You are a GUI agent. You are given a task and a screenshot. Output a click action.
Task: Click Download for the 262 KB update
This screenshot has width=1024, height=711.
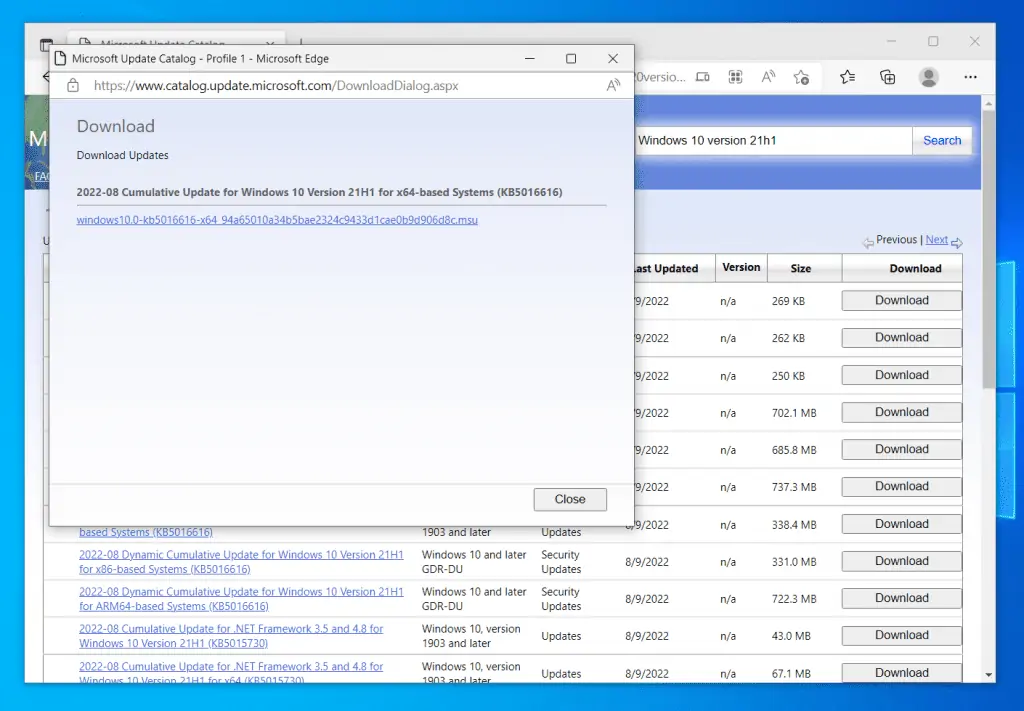pyautogui.click(x=901, y=338)
